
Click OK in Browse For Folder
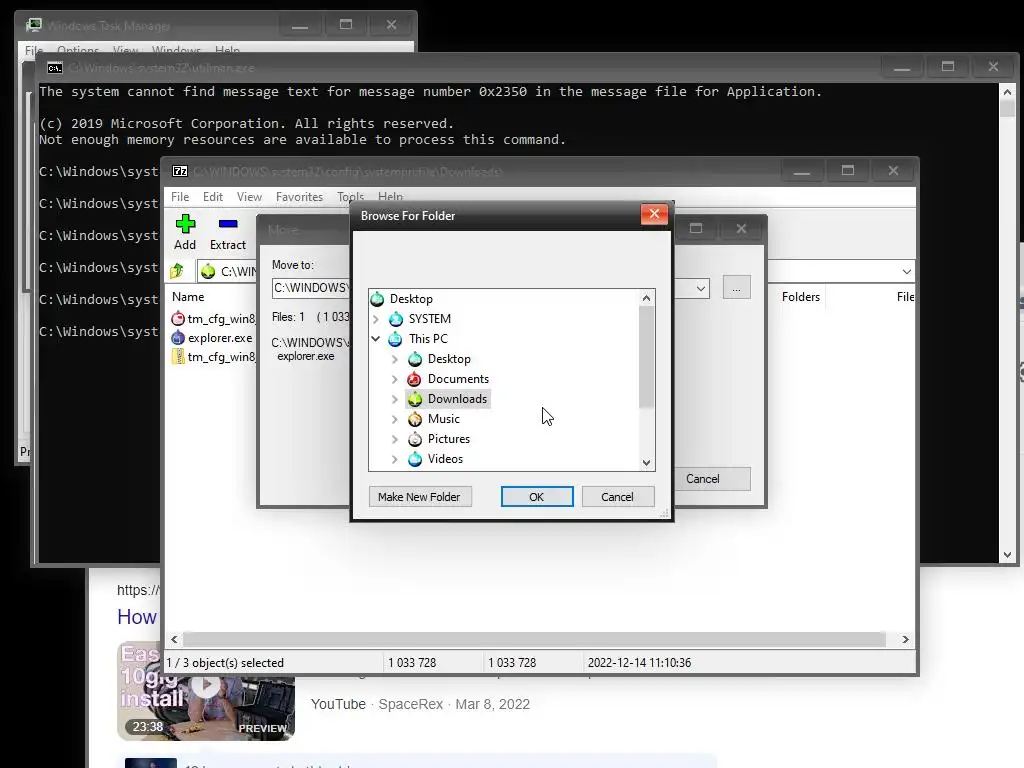[x=537, y=497]
